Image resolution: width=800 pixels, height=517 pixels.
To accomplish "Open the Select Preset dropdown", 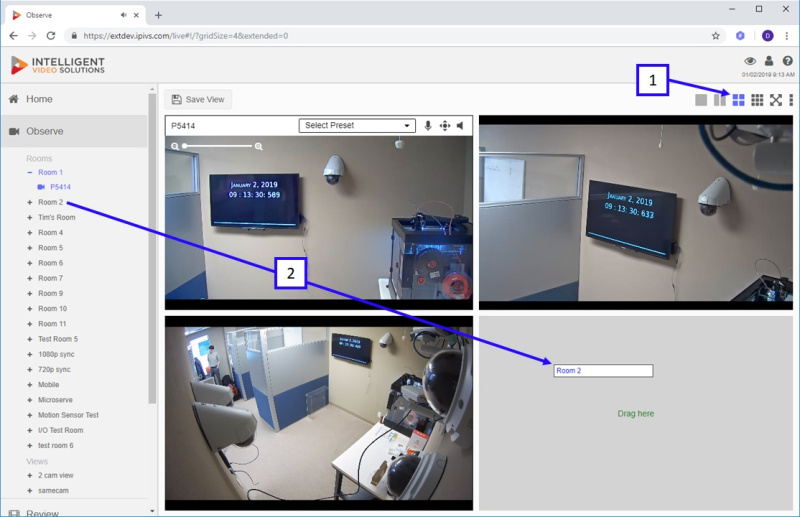I will click(x=357, y=126).
